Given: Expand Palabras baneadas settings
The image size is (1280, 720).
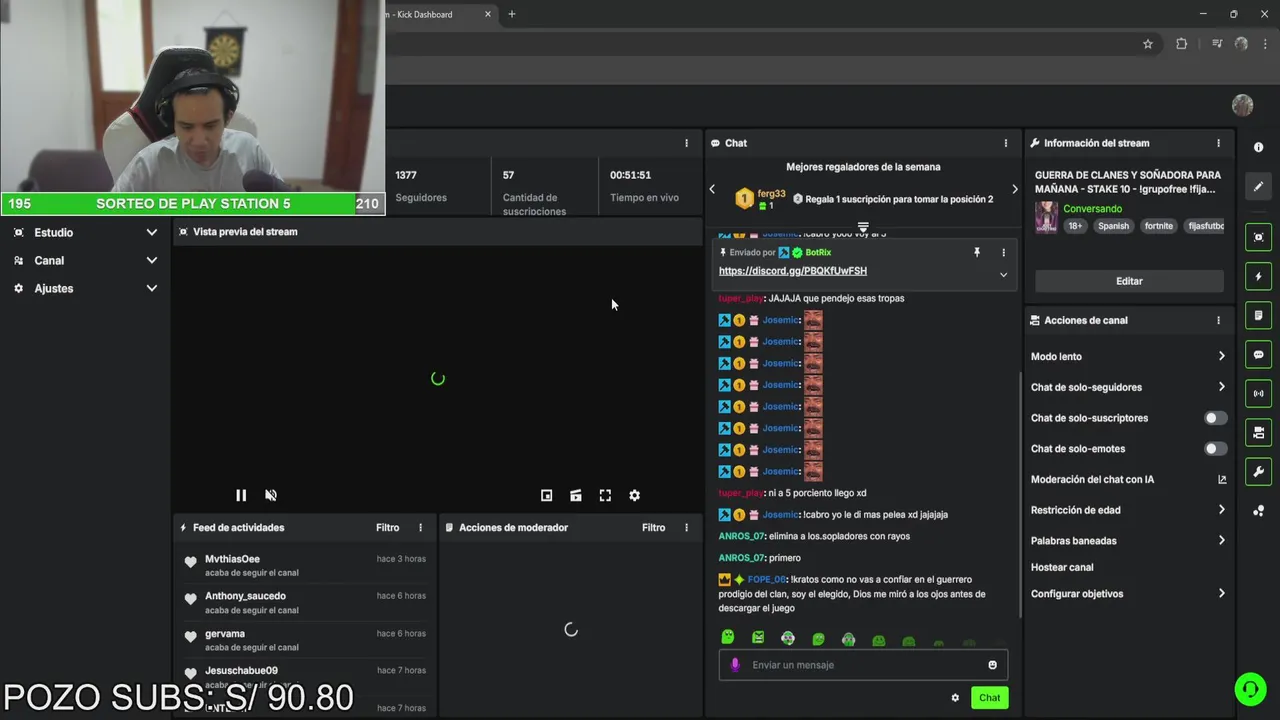Looking at the screenshot, I should [x=1128, y=541].
